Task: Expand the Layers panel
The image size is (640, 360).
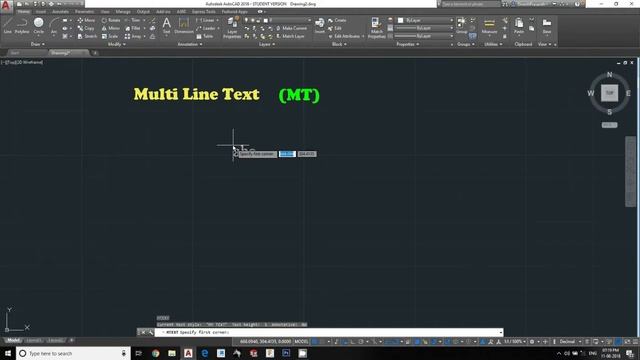Action: click(267, 44)
